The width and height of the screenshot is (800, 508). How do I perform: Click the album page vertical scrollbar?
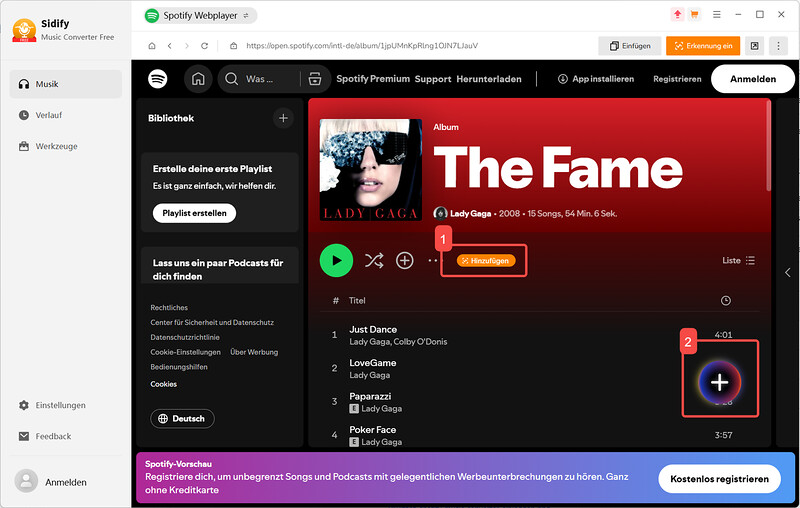pyautogui.click(x=768, y=145)
